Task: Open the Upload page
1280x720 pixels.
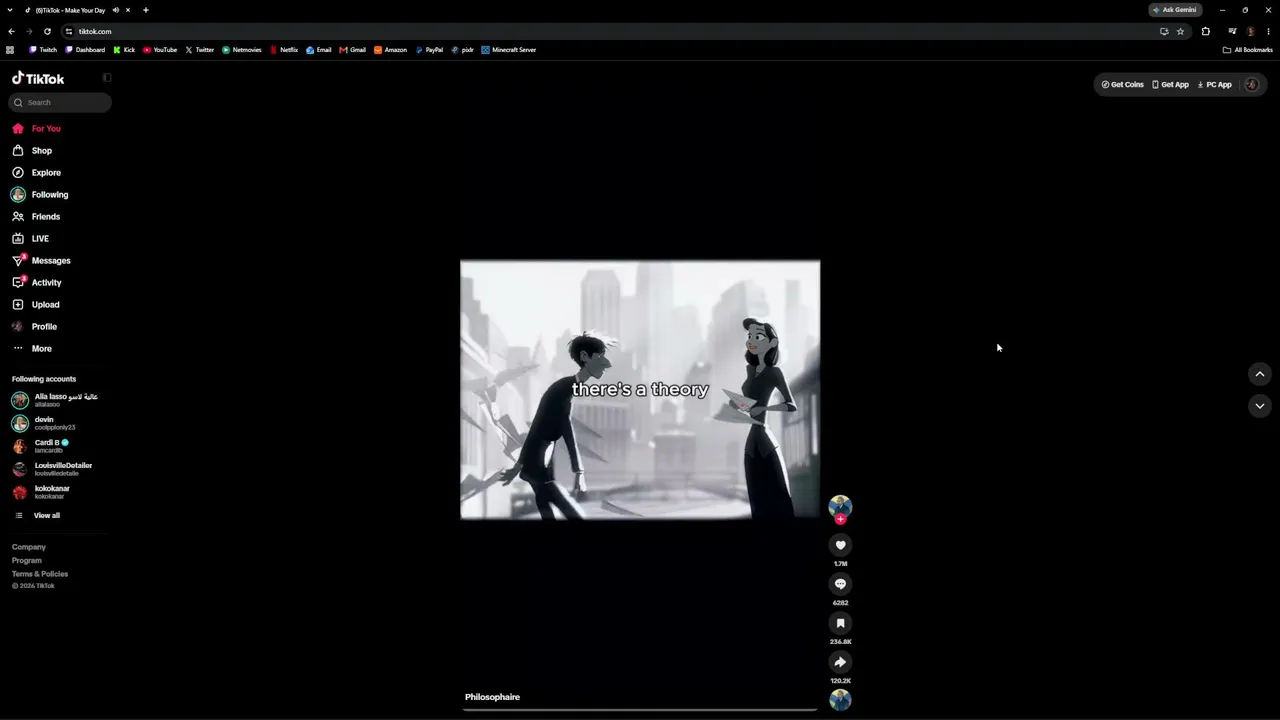Action: [x=36, y=305]
